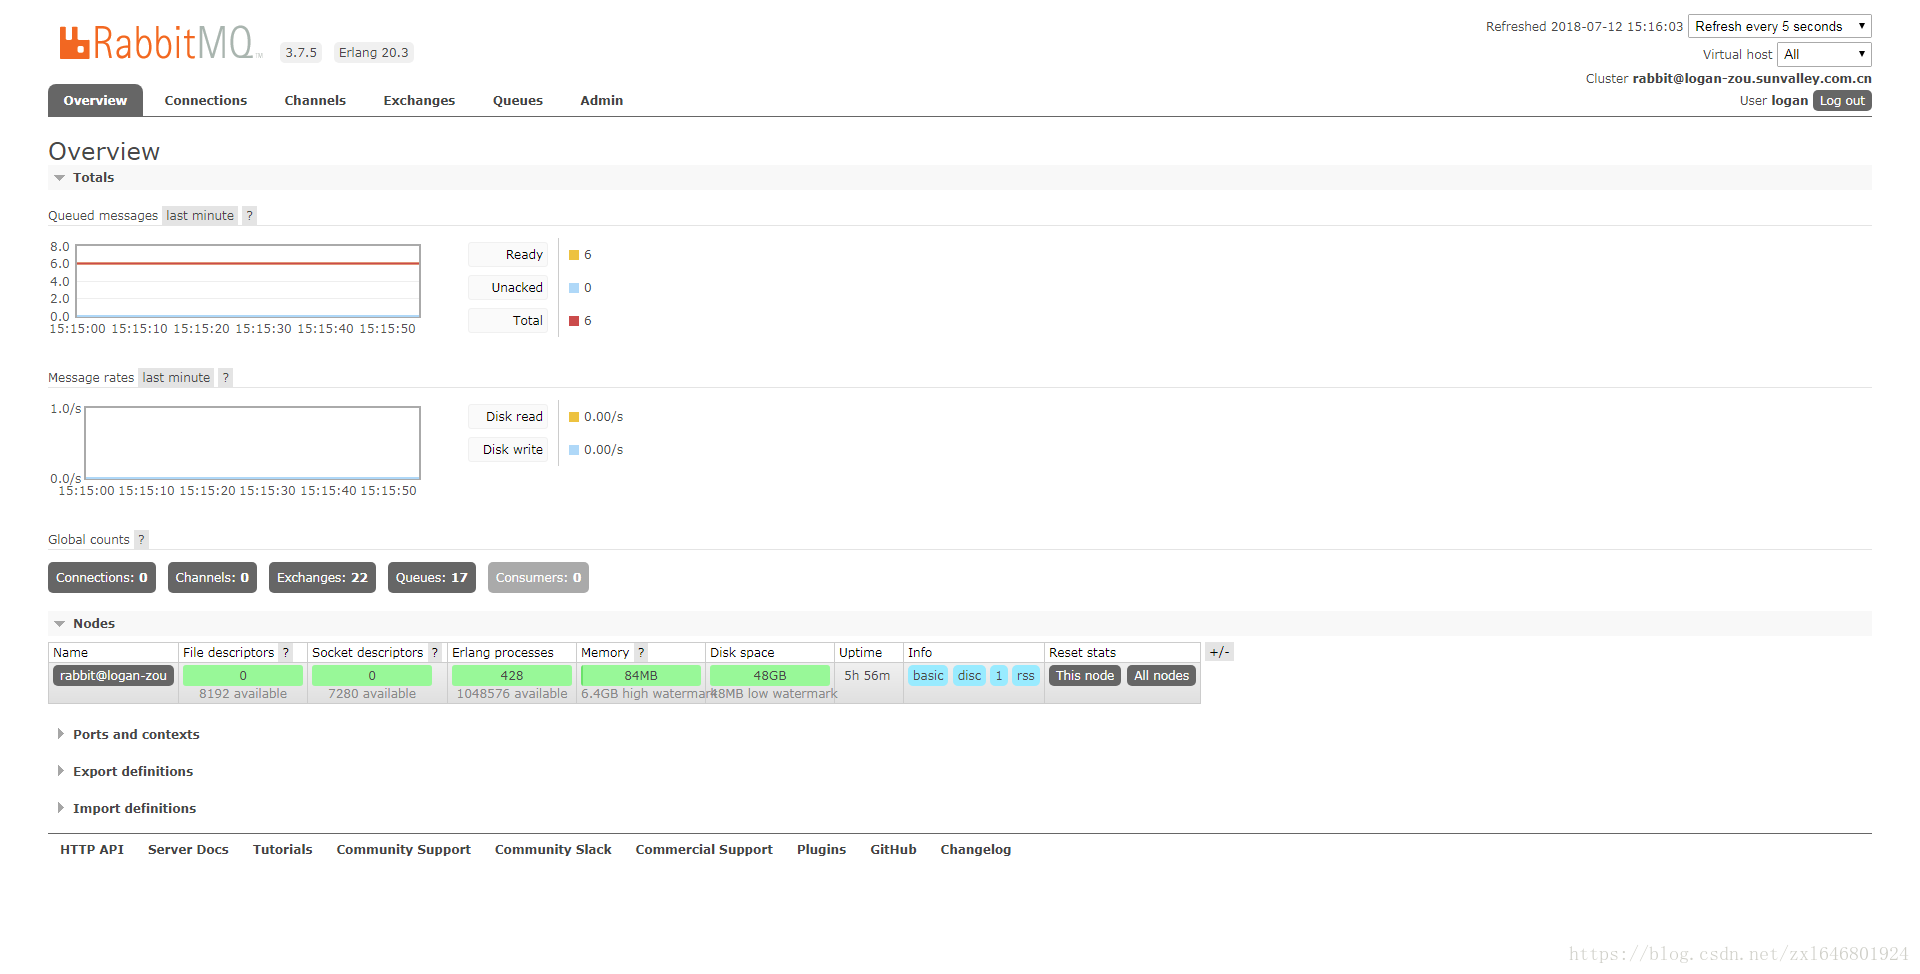Screen dimensions: 1920x974
Task: Open help for Queued messages
Action: click(x=250, y=215)
